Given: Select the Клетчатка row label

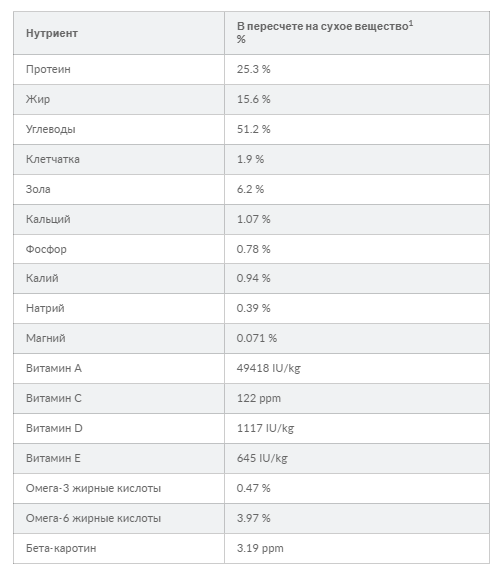Looking at the screenshot, I should 53,159.
